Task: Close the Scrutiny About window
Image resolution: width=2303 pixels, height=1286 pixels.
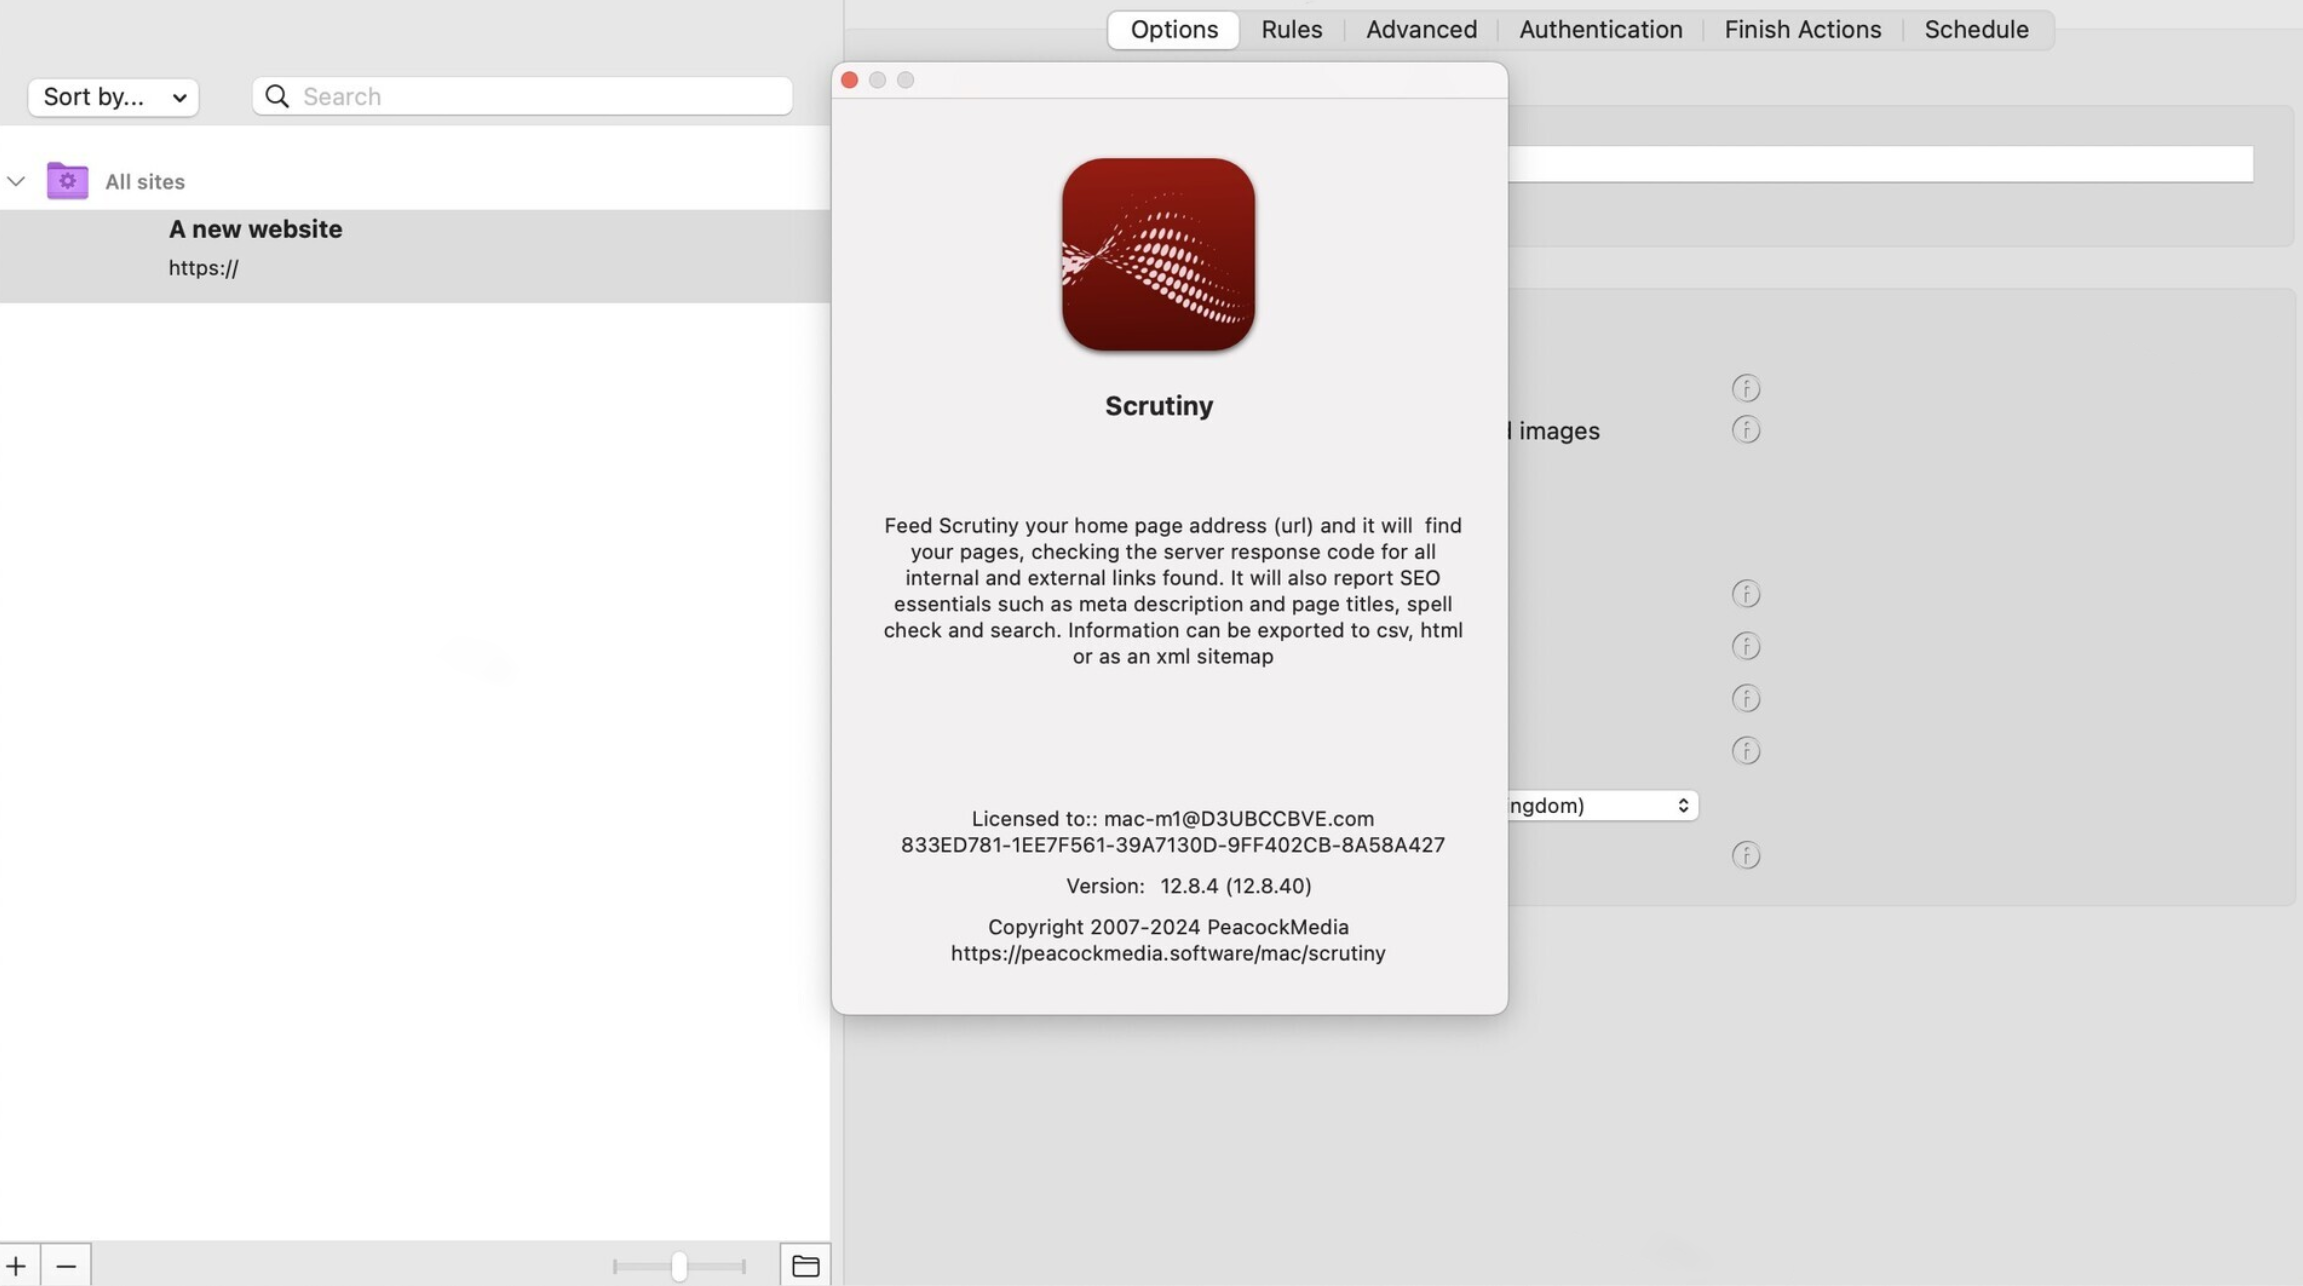Action: click(x=849, y=80)
